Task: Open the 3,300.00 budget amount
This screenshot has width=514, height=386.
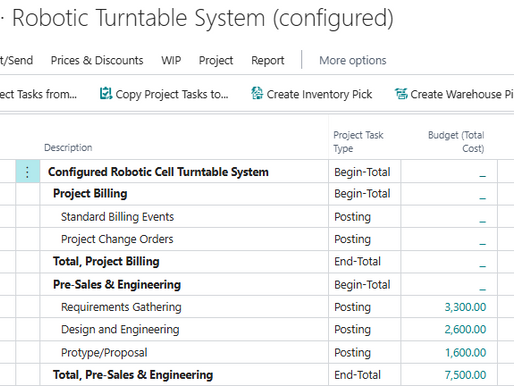Action: 465,307
